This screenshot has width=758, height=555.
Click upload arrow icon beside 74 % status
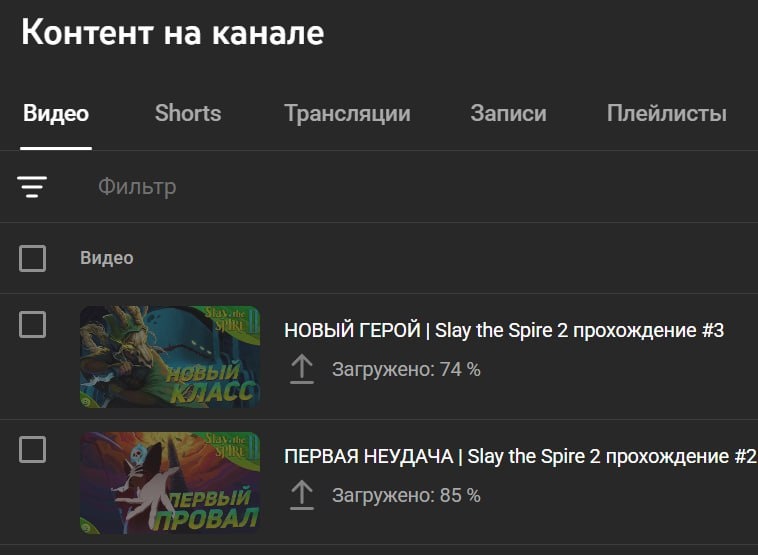[302, 369]
